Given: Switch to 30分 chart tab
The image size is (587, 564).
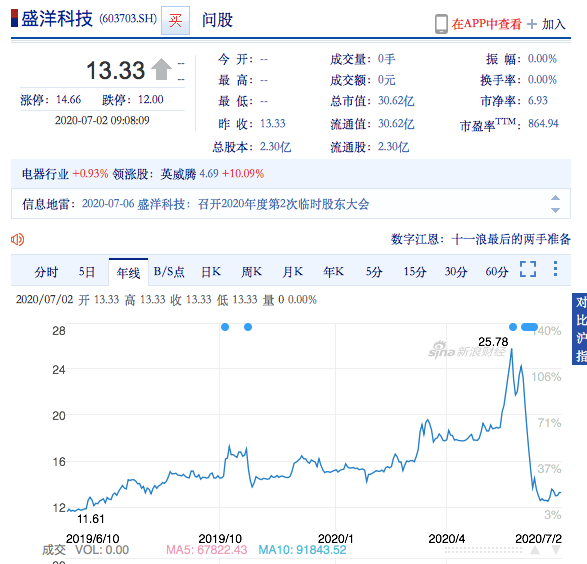Looking at the screenshot, I should point(456,272).
